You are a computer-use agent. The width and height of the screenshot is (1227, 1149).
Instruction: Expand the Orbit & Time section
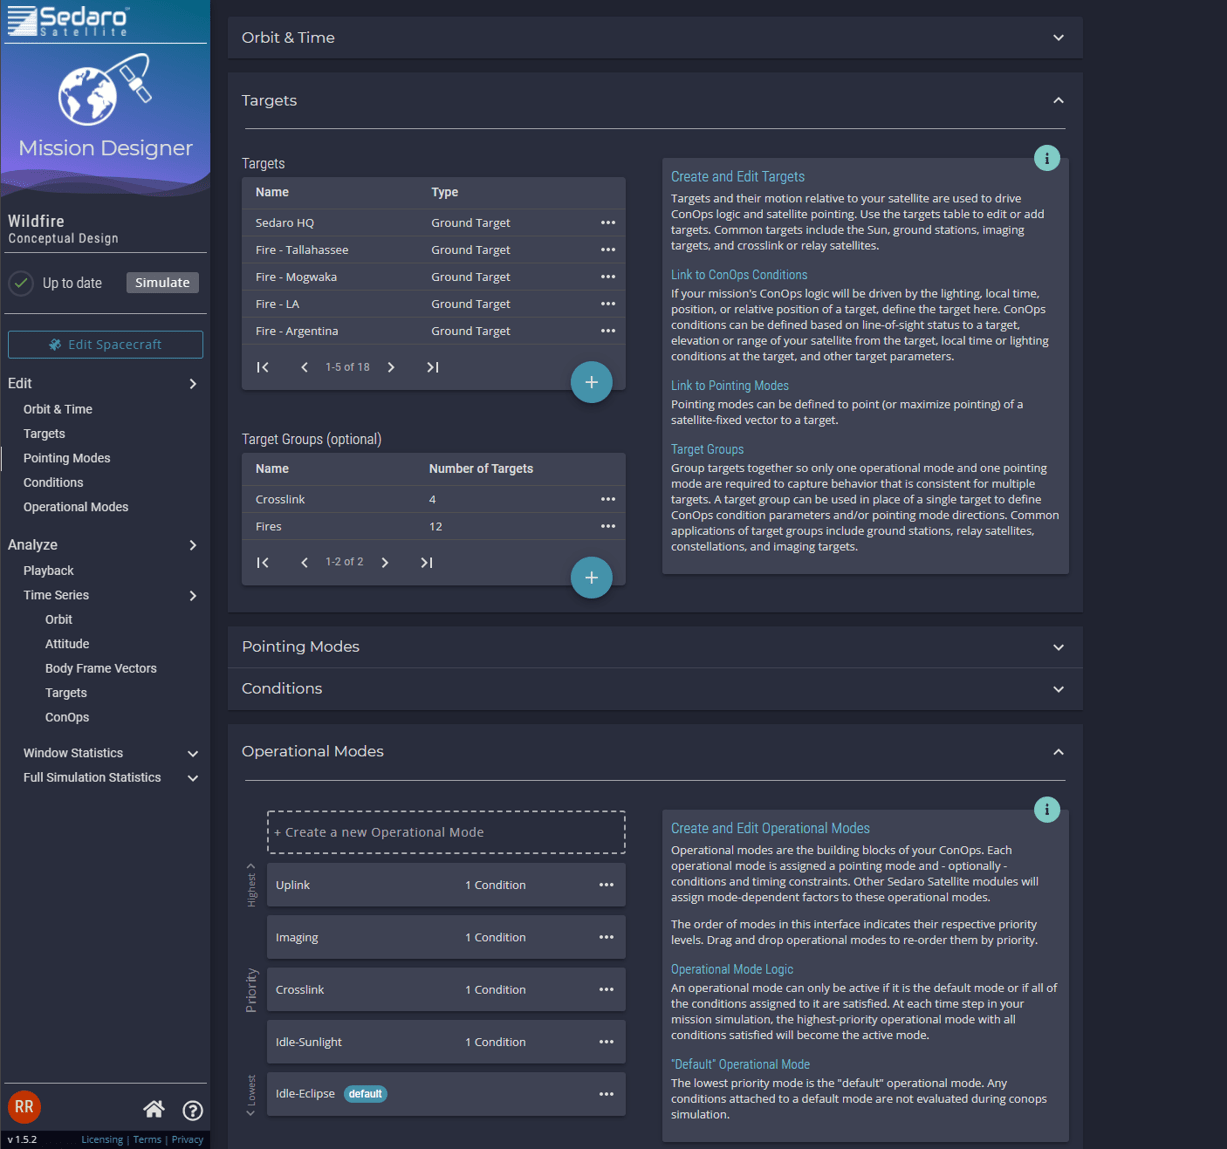(x=1058, y=38)
